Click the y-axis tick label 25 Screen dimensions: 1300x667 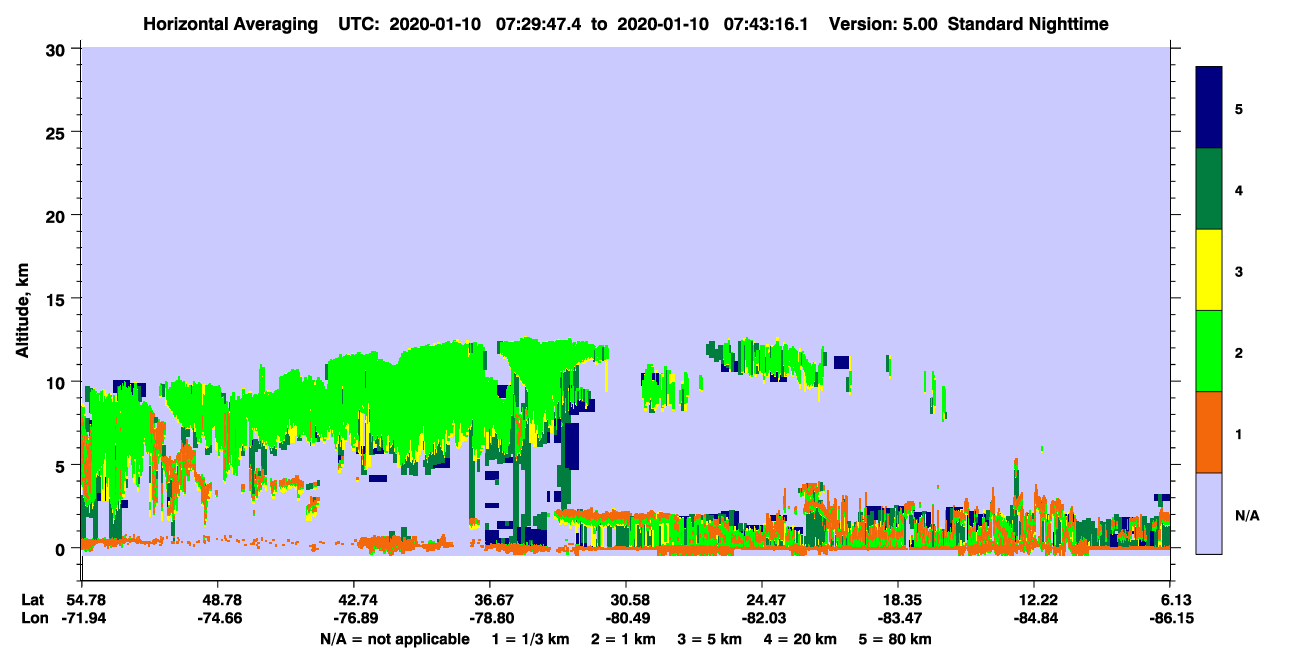[58, 132]
